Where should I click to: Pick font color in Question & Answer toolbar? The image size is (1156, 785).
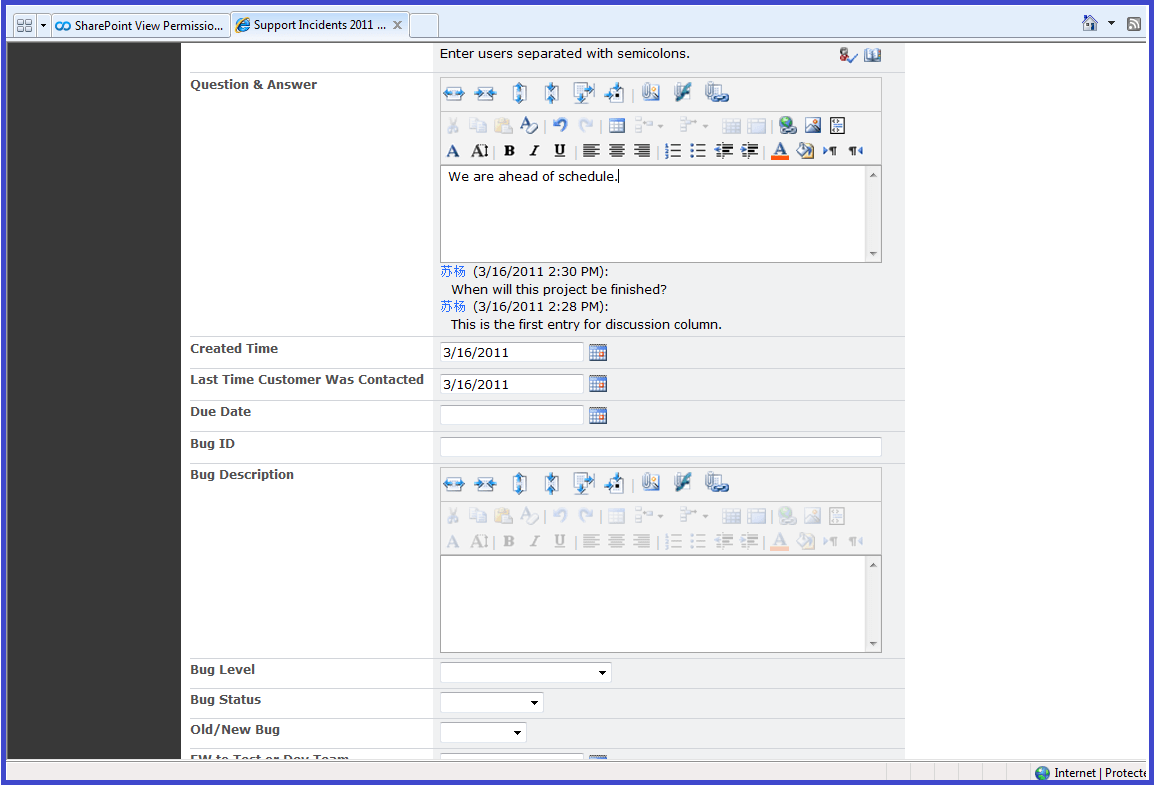point(779,151)
